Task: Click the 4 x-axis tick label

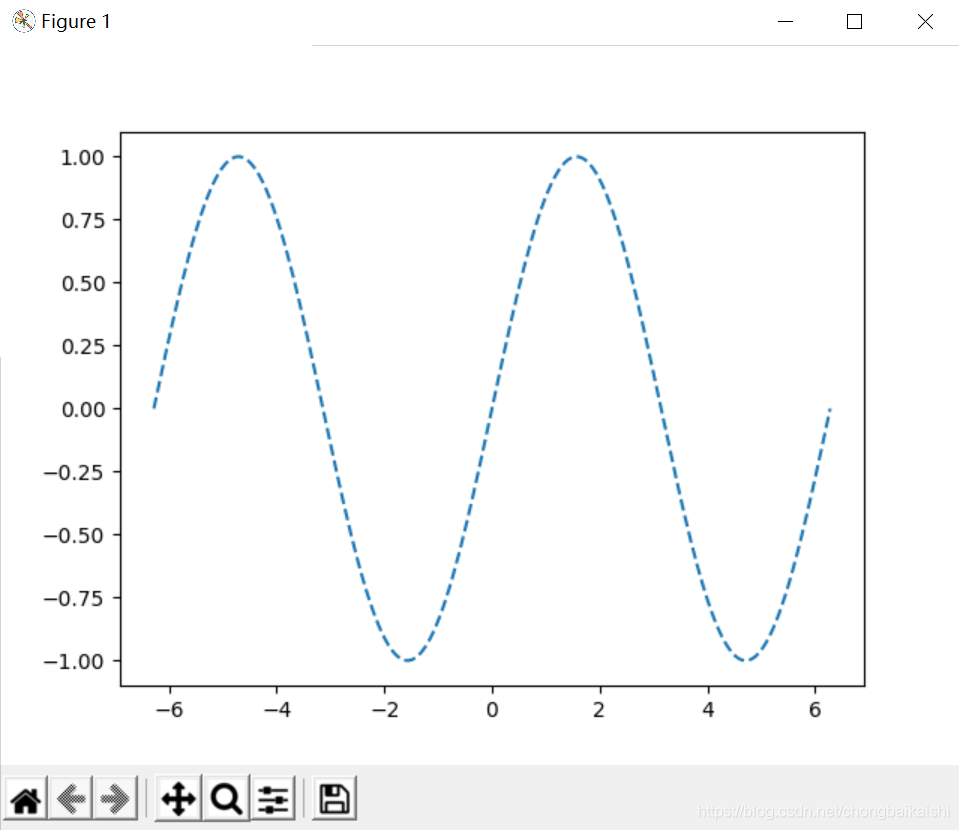Action: coord(708,710)
